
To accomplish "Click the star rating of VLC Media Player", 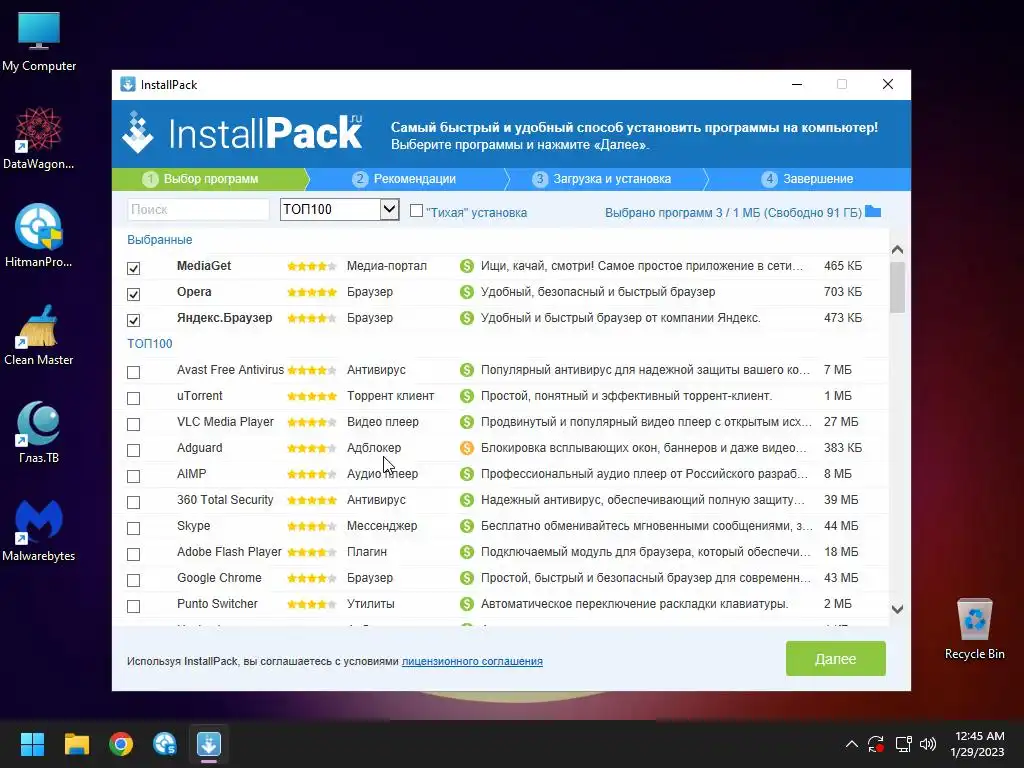I will tap(312, 423).
